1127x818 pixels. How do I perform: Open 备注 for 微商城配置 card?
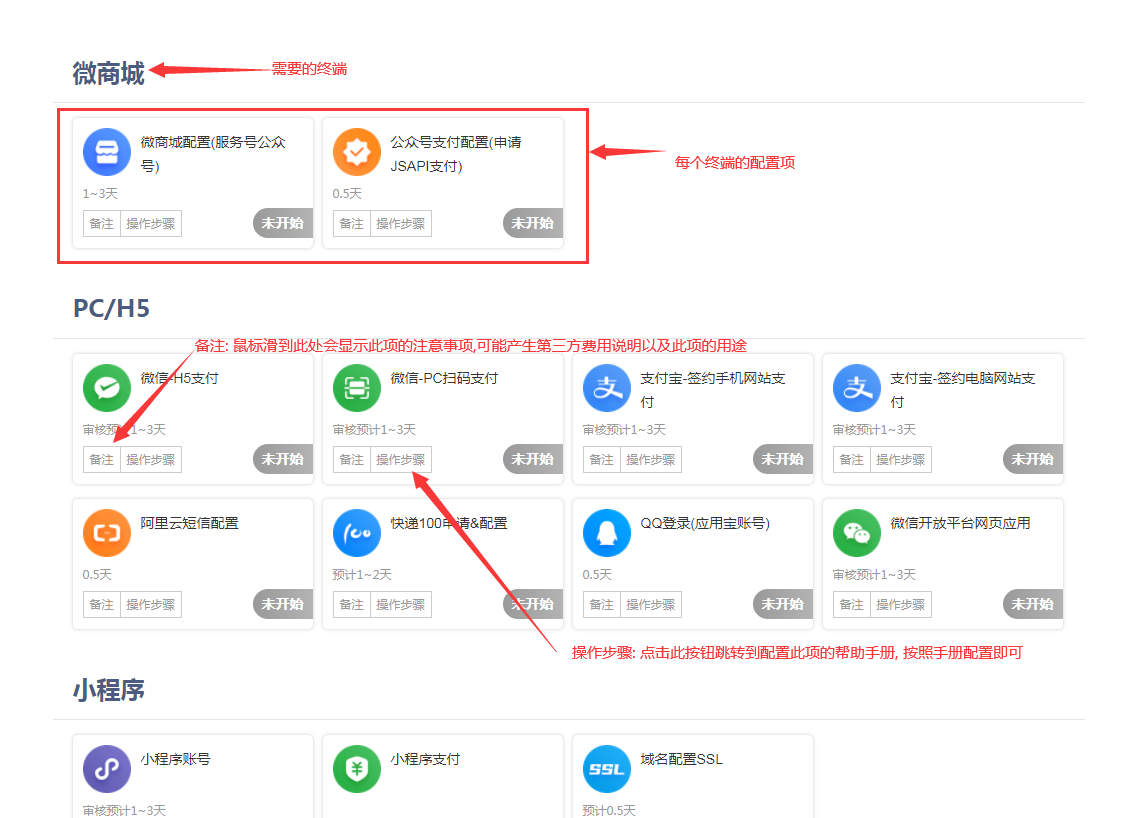tap(102, 224)
